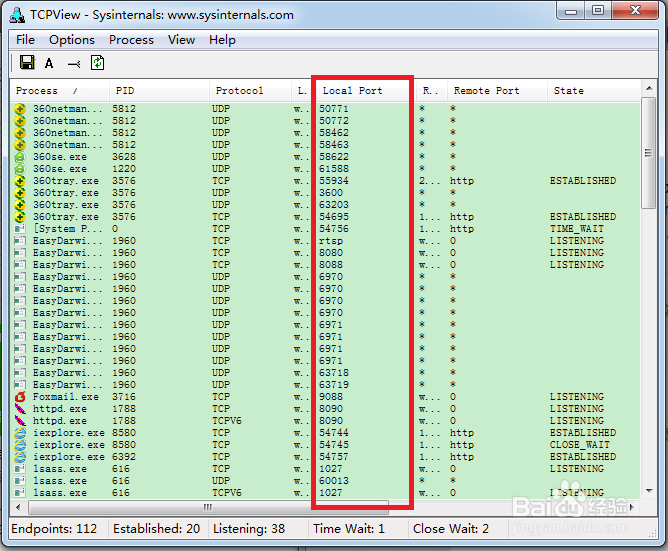Image resolution: width=668 pixels, height=551 pixels.
Task: Select local port 8080 cell
Action: tap(331, 253)
